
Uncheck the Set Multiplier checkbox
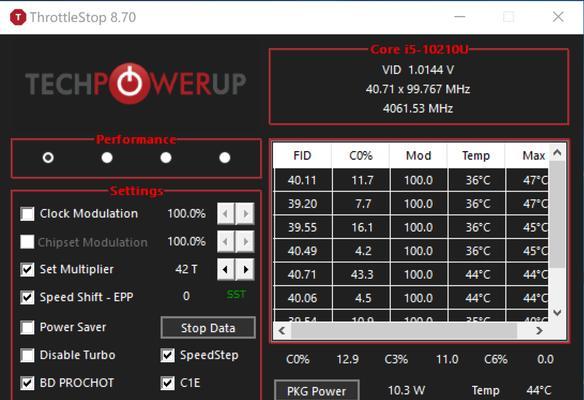coord(27,269)
